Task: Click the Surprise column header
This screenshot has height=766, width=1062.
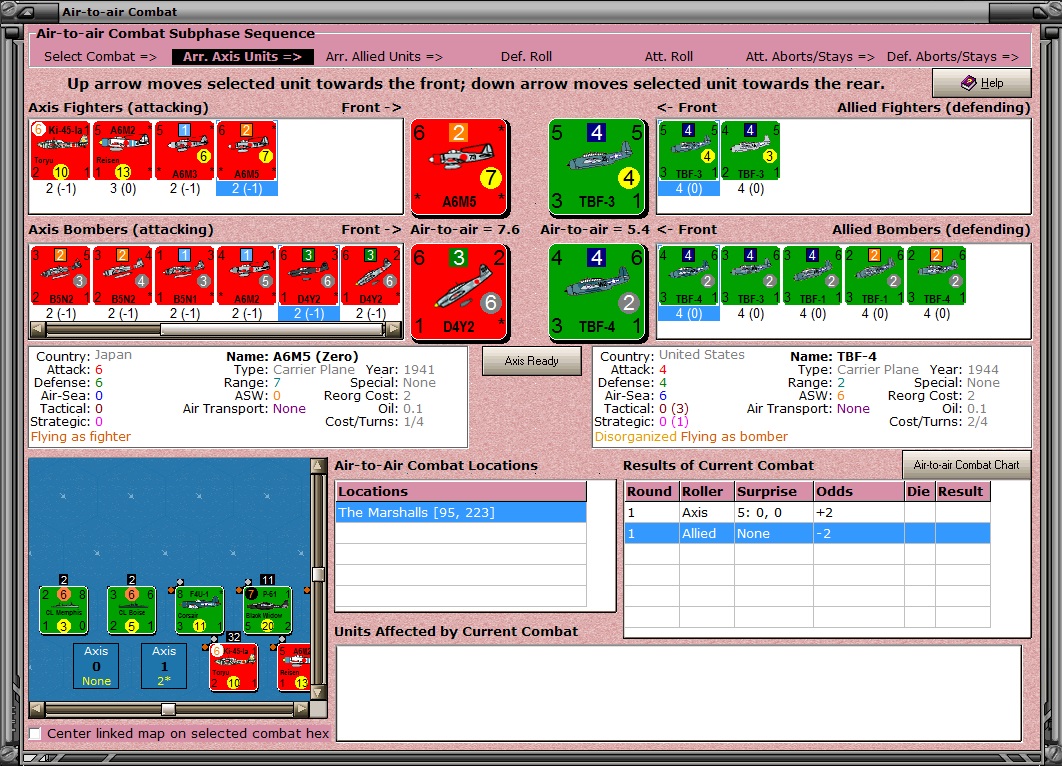Action: click(773, 492)
